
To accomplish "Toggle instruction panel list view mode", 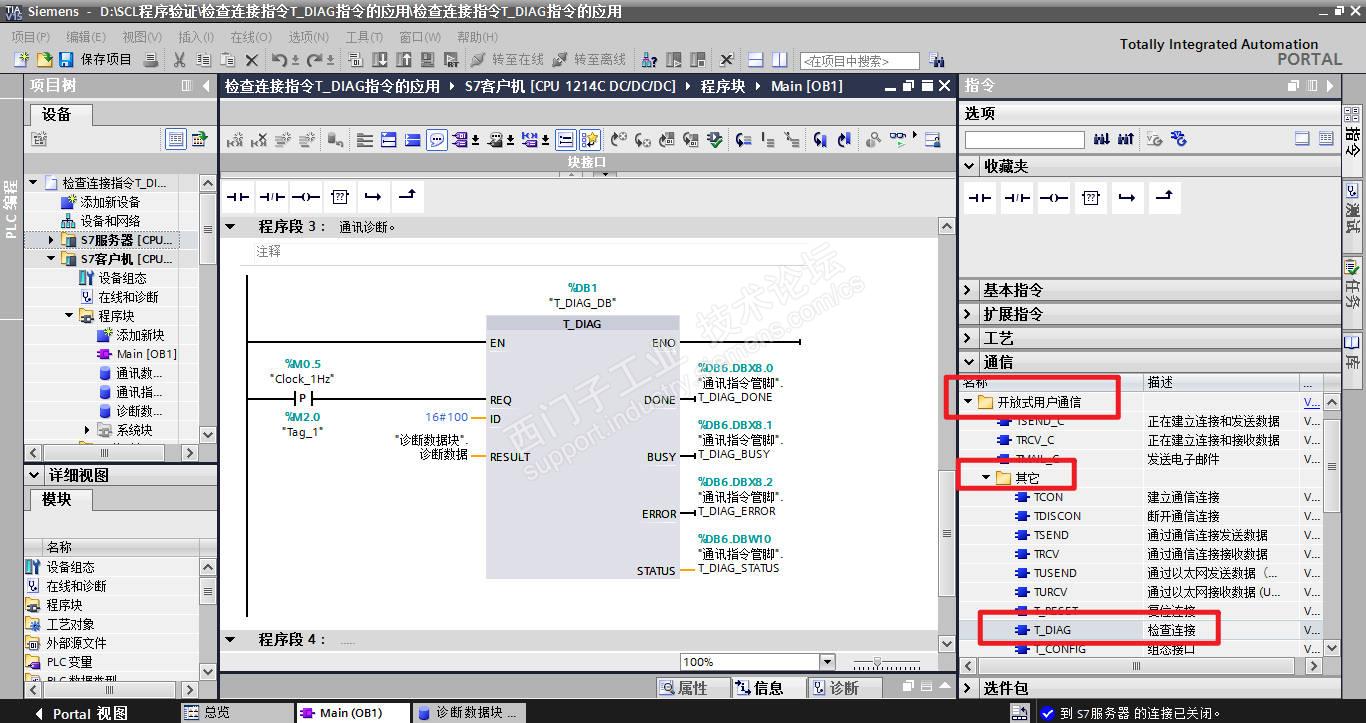I will coord(1325,139).
